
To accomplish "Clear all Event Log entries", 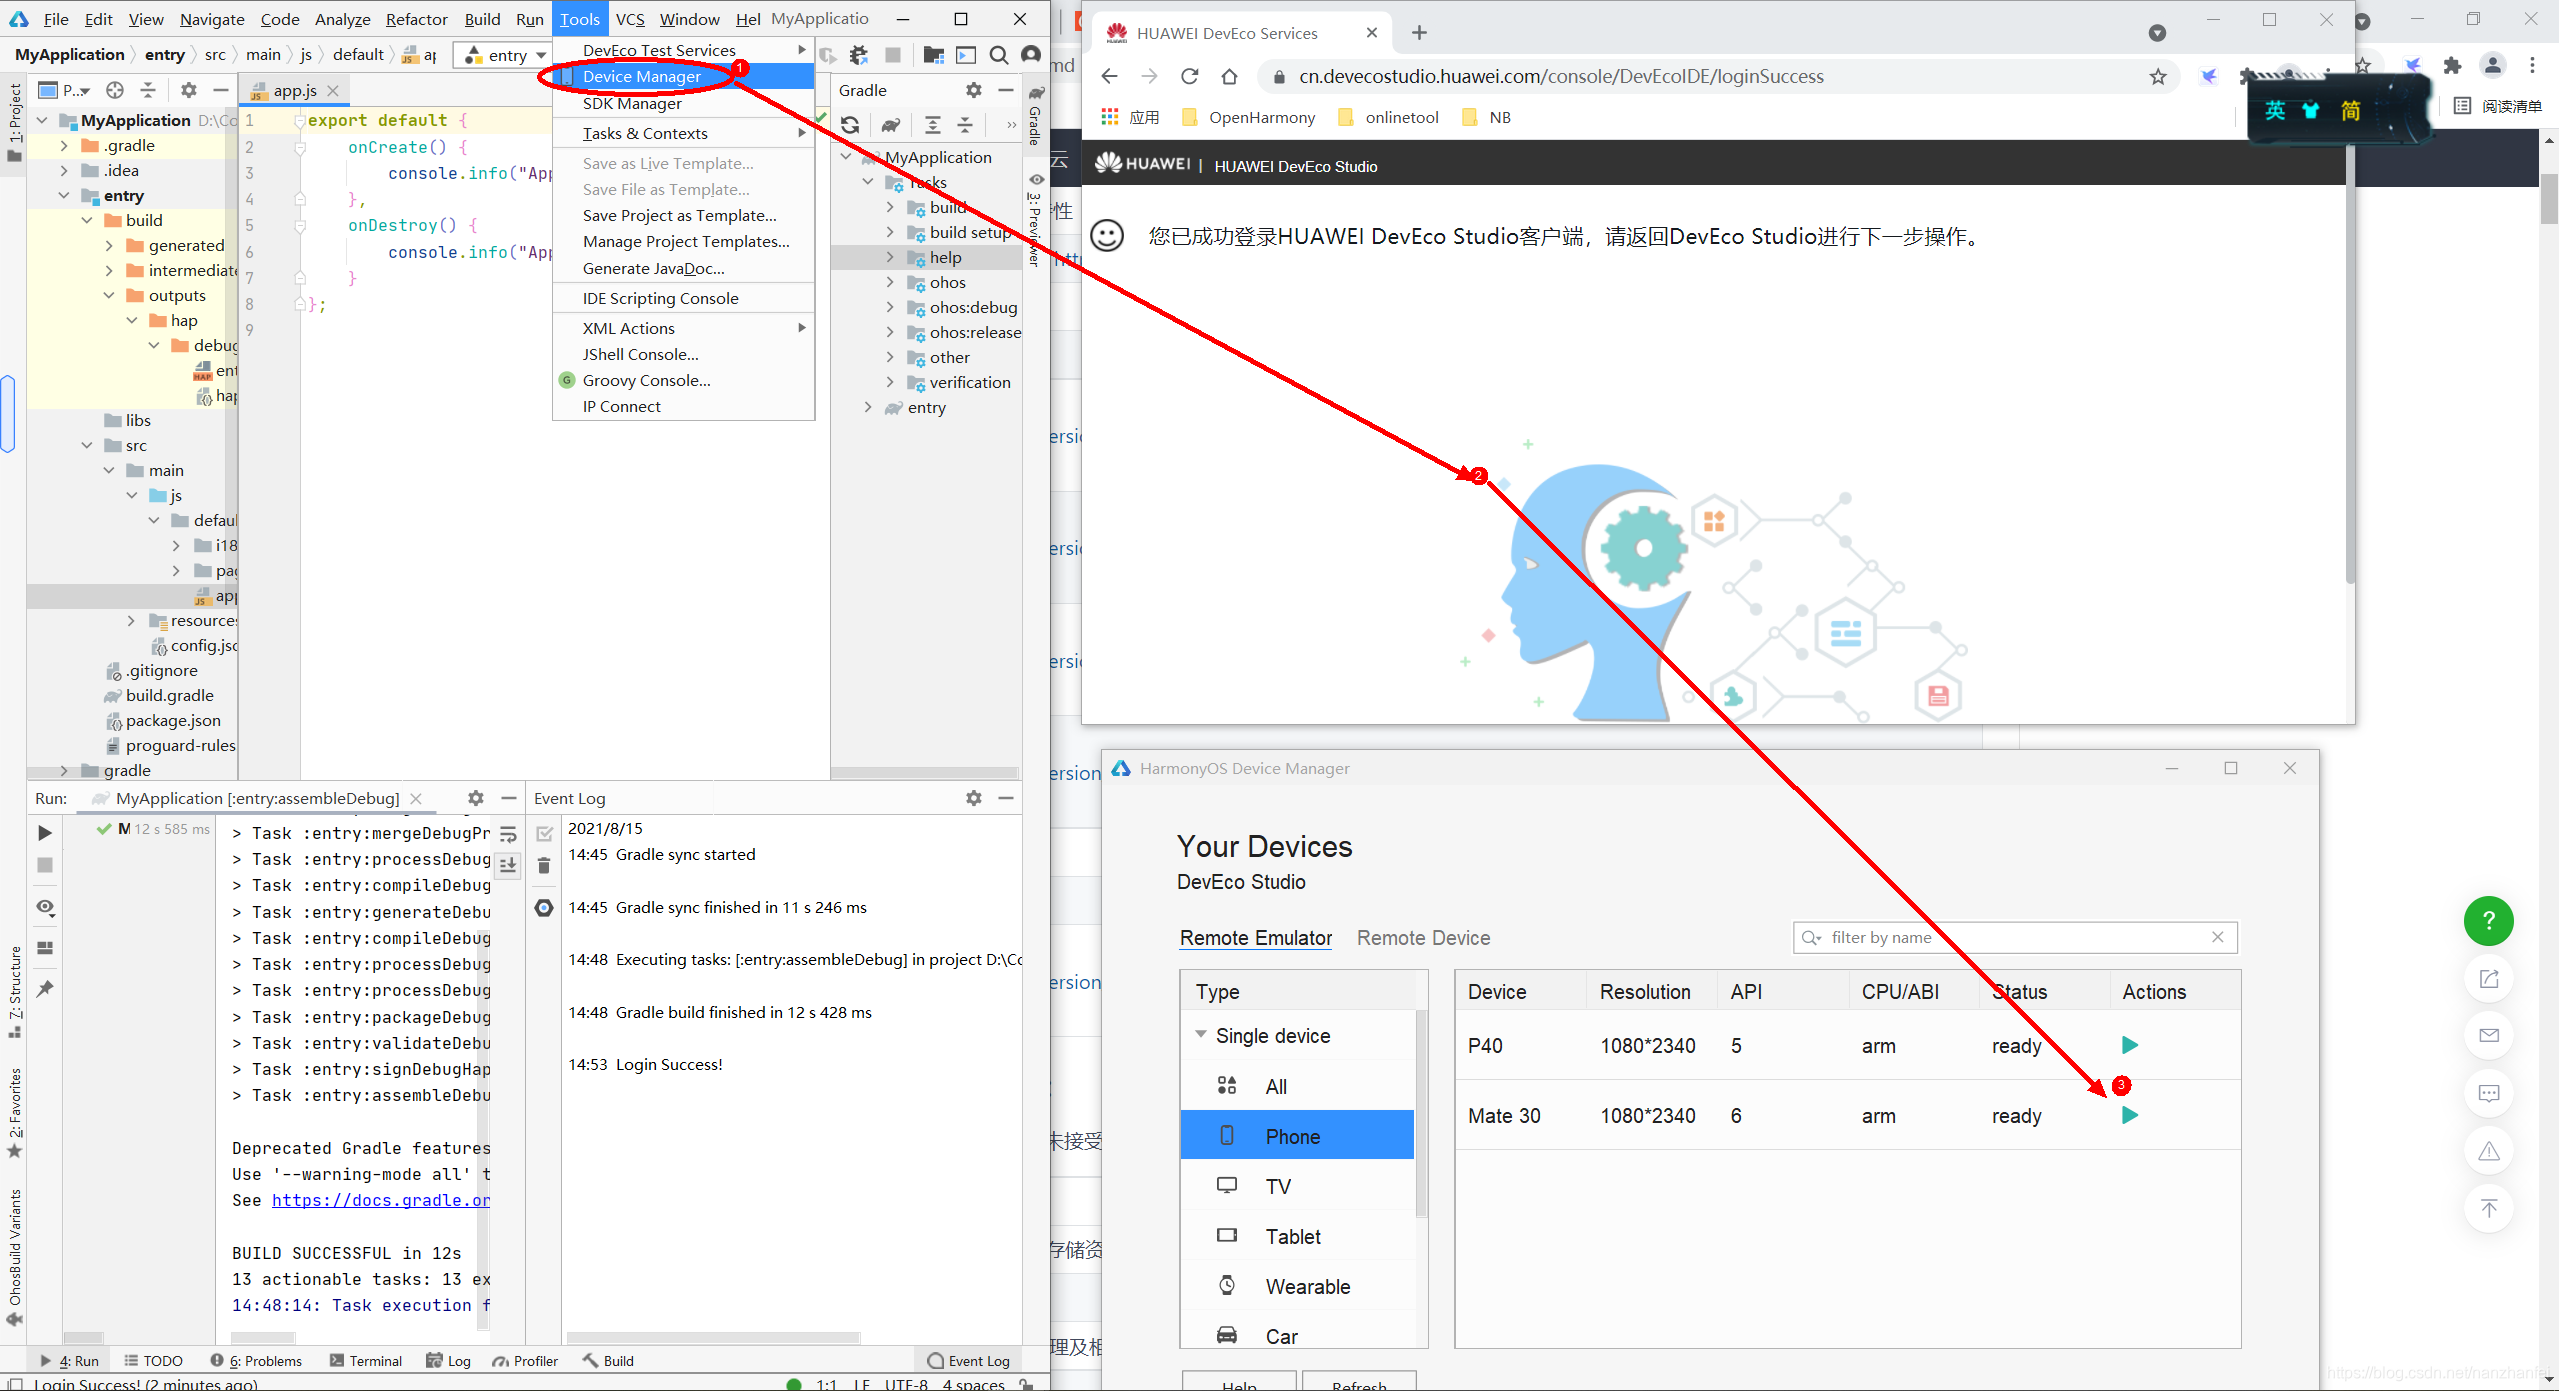I will [x=544, y=865].
